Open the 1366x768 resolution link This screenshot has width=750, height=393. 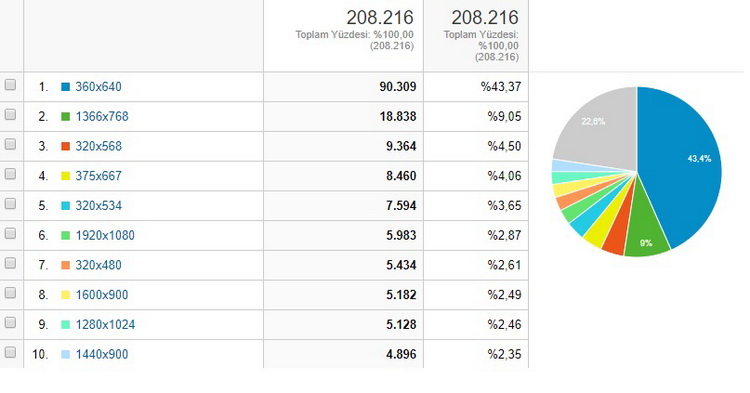click(x=102, y=116)
